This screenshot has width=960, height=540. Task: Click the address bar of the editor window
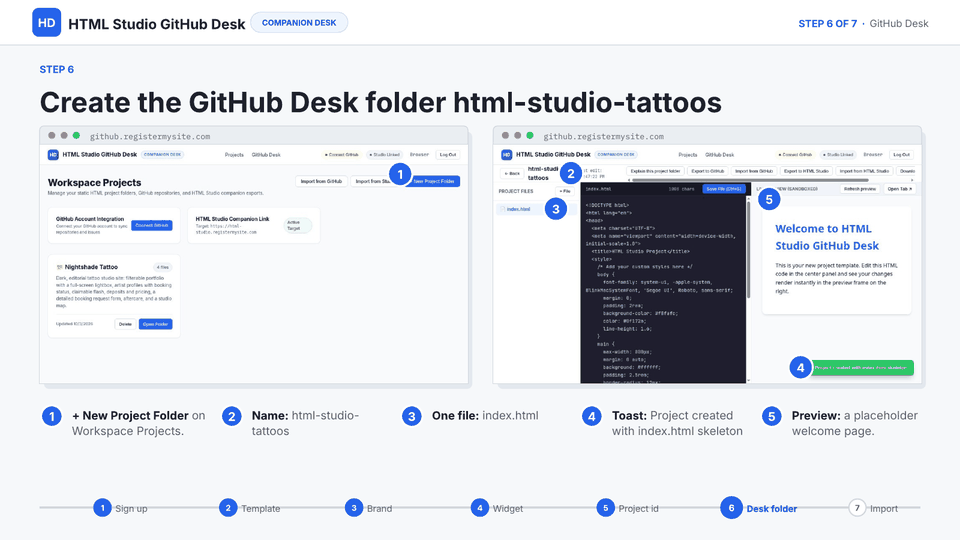pos(603,136)
